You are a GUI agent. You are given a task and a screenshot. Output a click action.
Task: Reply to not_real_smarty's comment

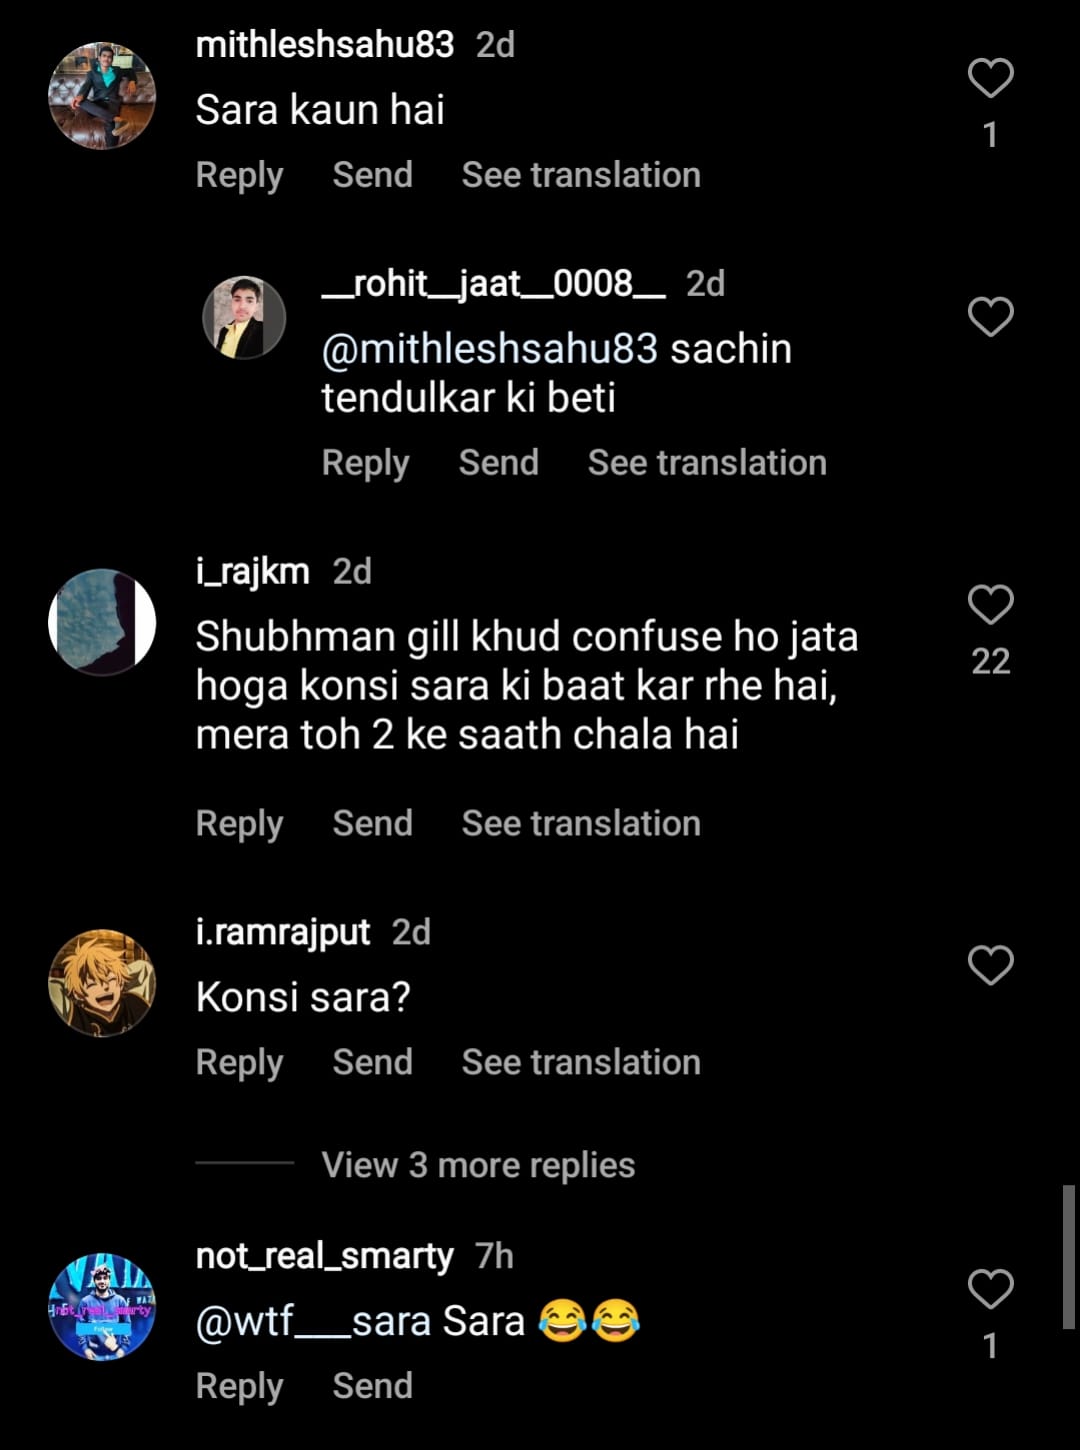point(240,1386)
